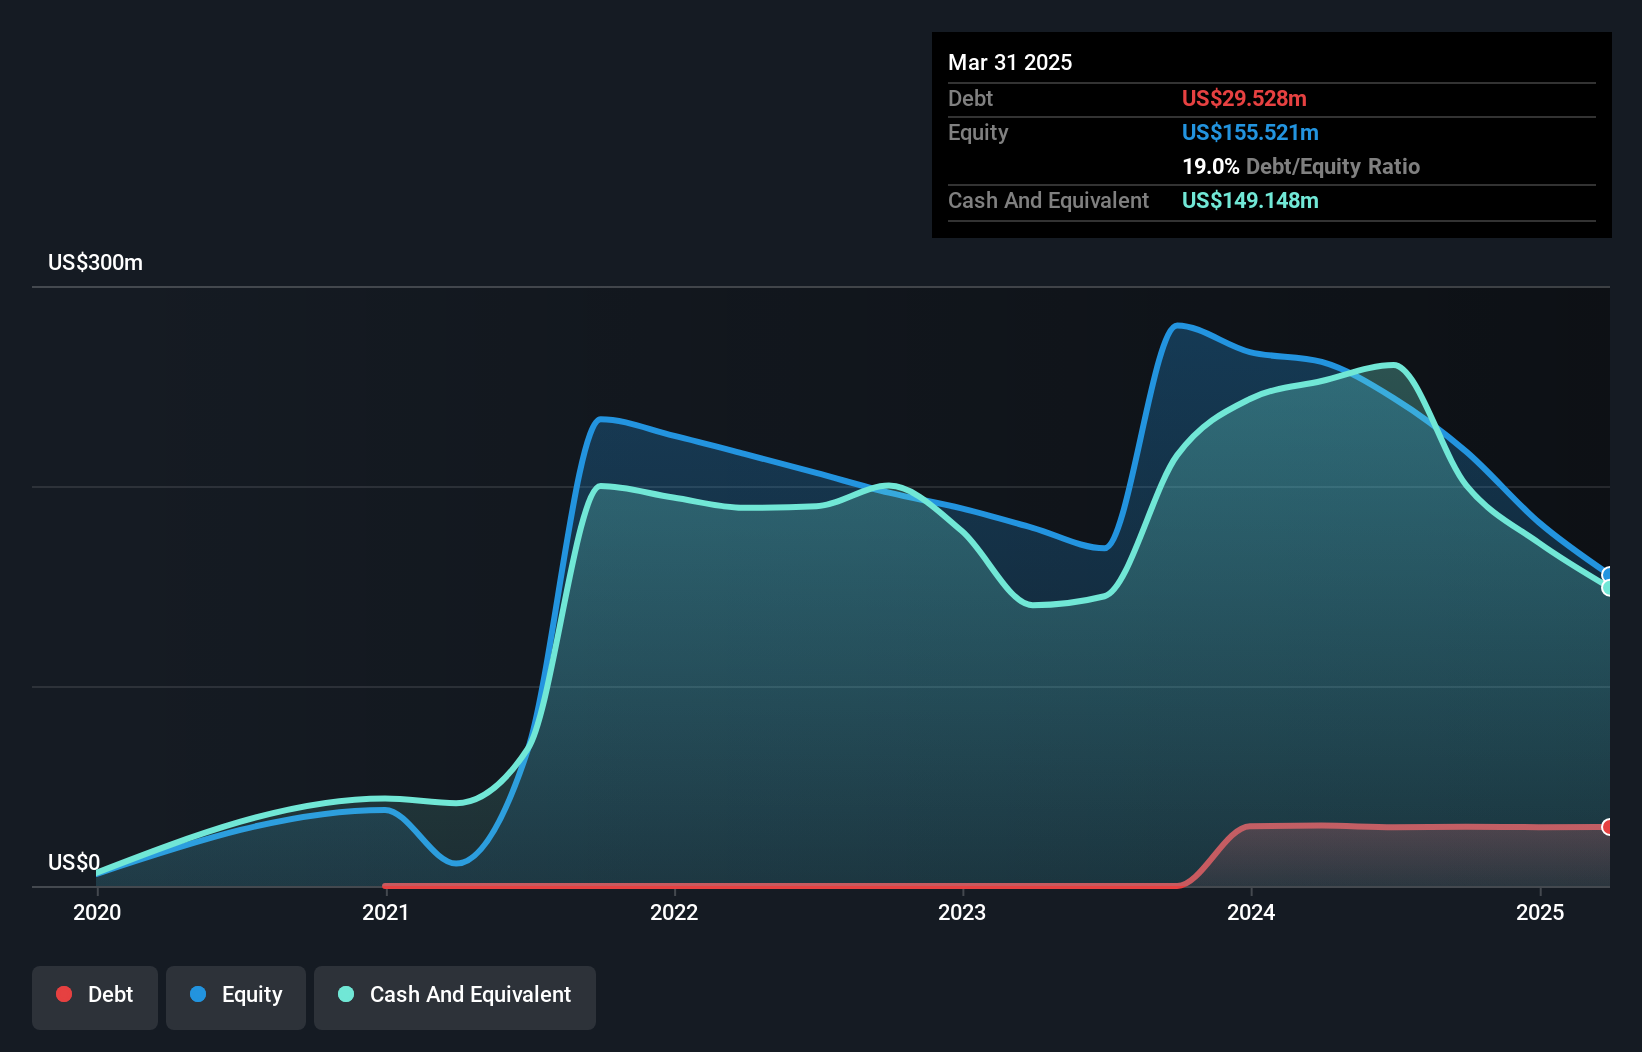Click the red Debt legend dot
The image size is (1642, 1052).
point(64,994)
